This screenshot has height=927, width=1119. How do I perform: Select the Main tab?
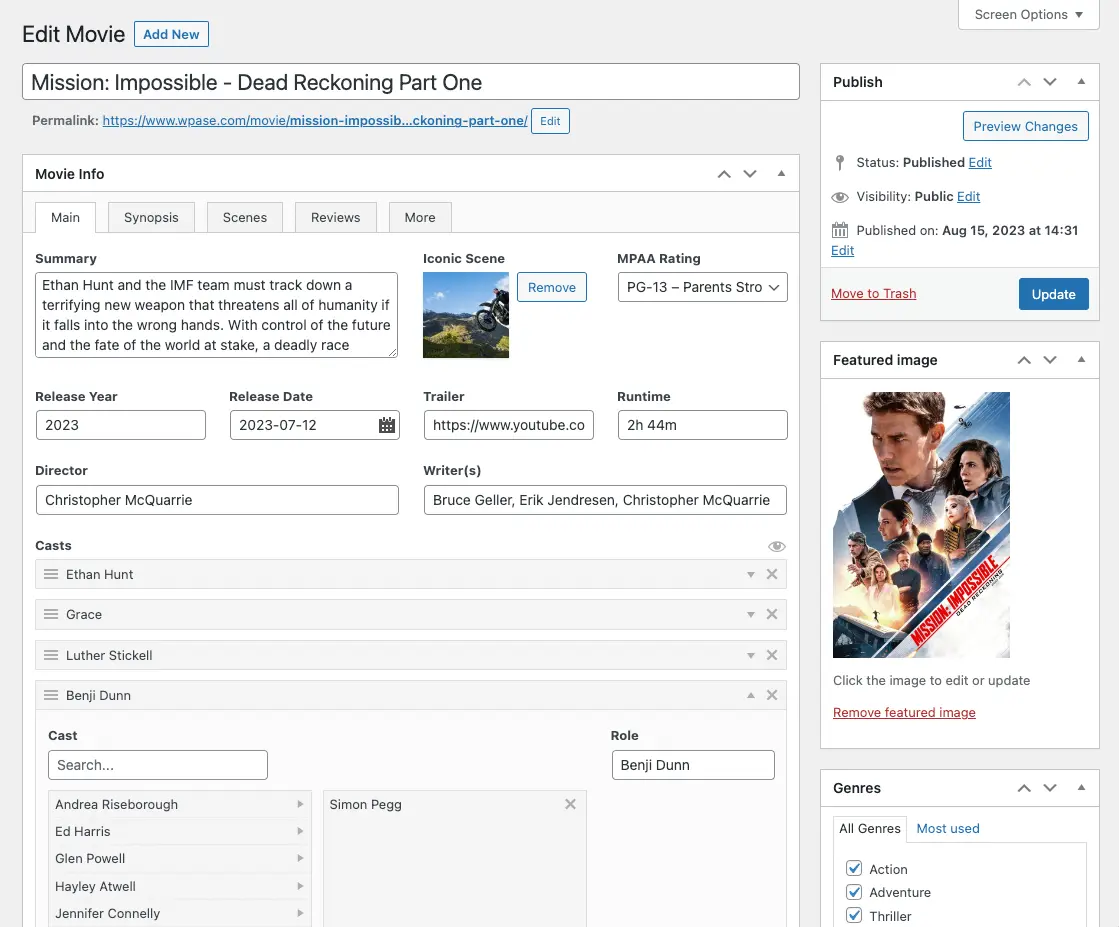click(x=65, y=218)
